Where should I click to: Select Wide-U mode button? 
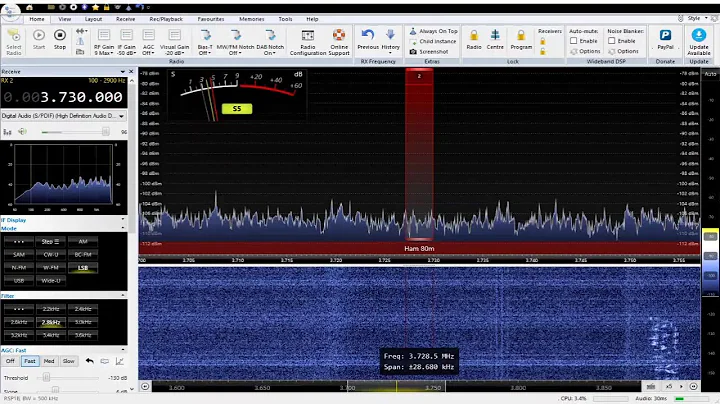(x=51, y=281)
